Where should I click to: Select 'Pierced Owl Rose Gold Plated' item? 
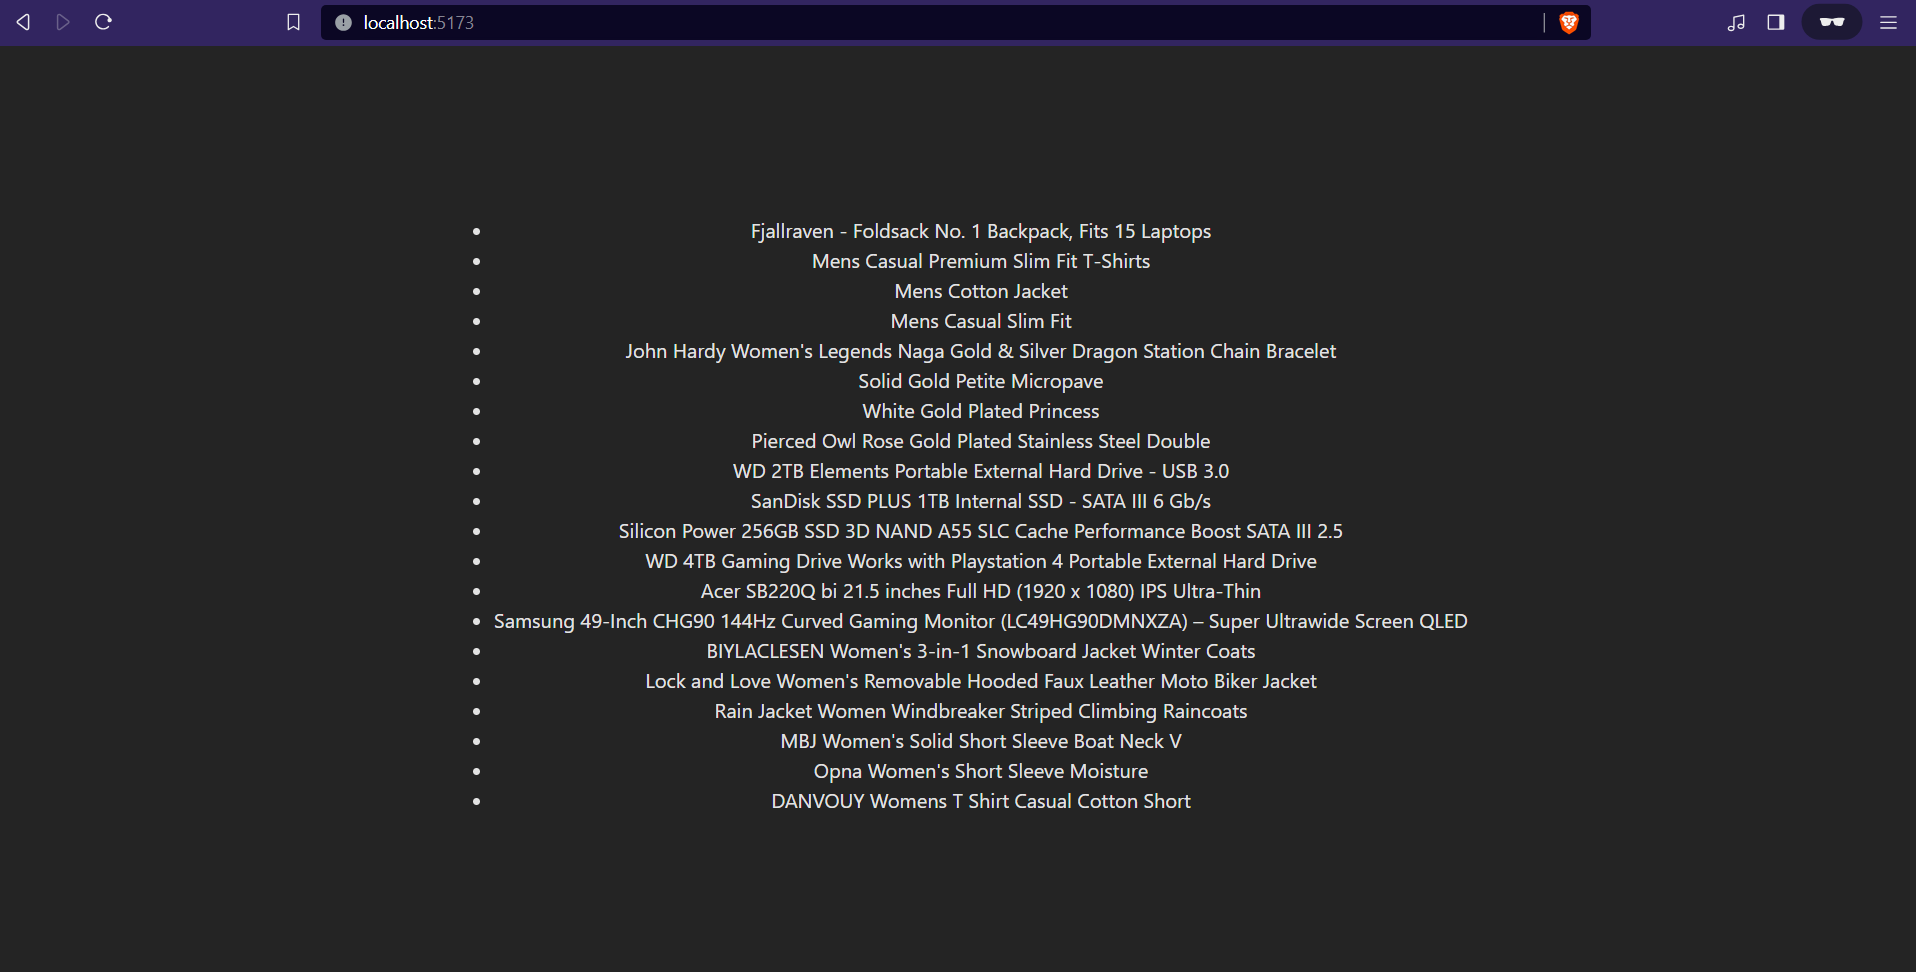pyautogui.click(x=981, y=441)
